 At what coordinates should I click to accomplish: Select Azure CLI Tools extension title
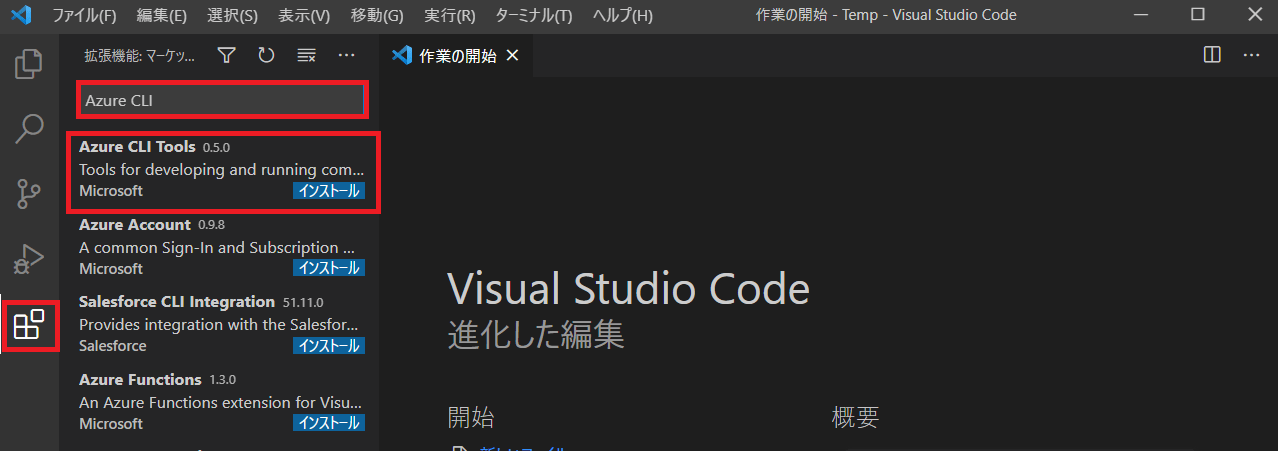(x=137, y=147)
